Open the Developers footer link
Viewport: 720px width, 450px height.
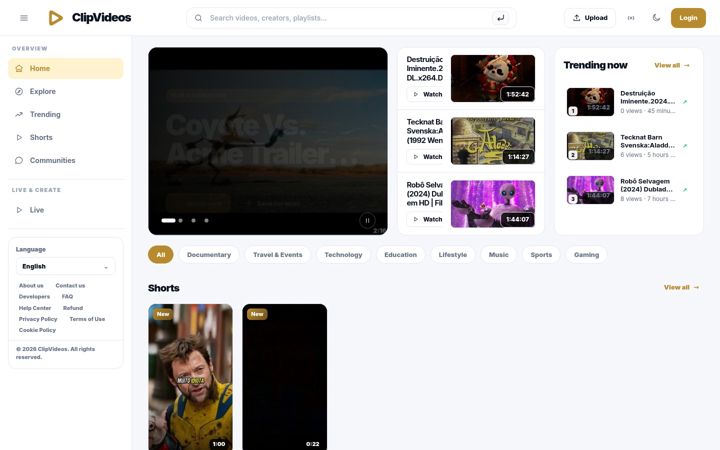tap(34, 297)
